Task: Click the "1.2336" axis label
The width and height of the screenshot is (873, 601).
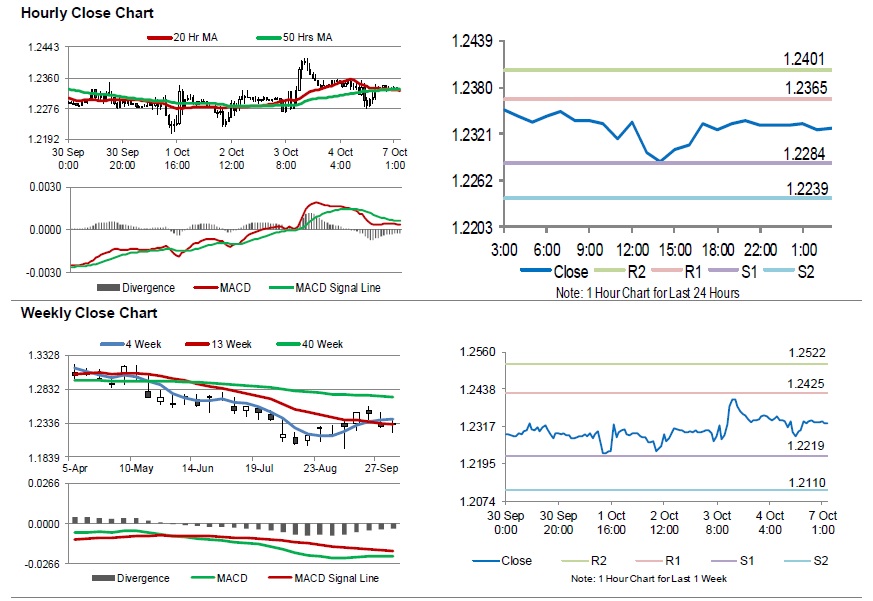Action: tap(43, 423)
